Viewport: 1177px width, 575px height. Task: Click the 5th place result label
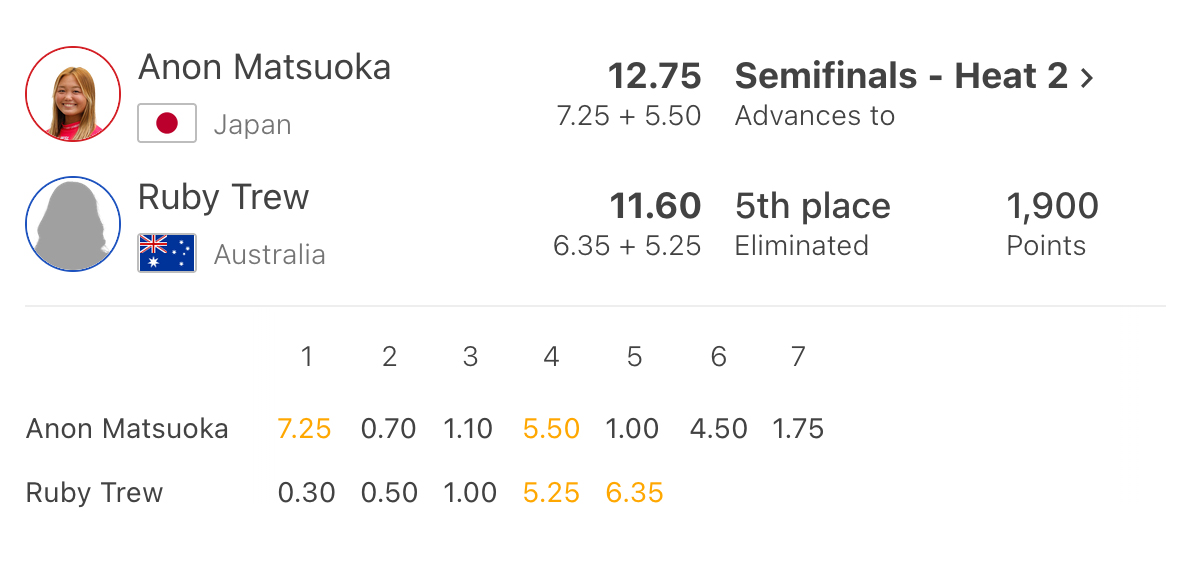[812, 207]
